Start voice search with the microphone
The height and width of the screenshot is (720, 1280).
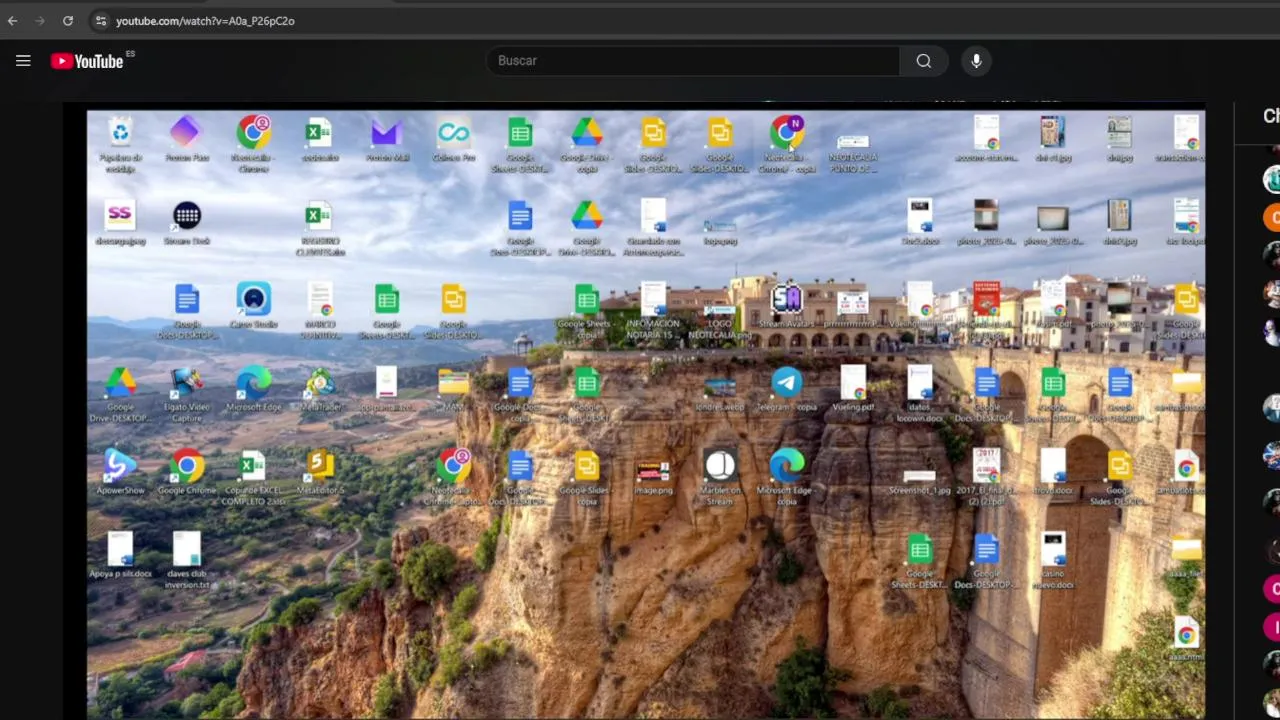(x=976, y=61)
